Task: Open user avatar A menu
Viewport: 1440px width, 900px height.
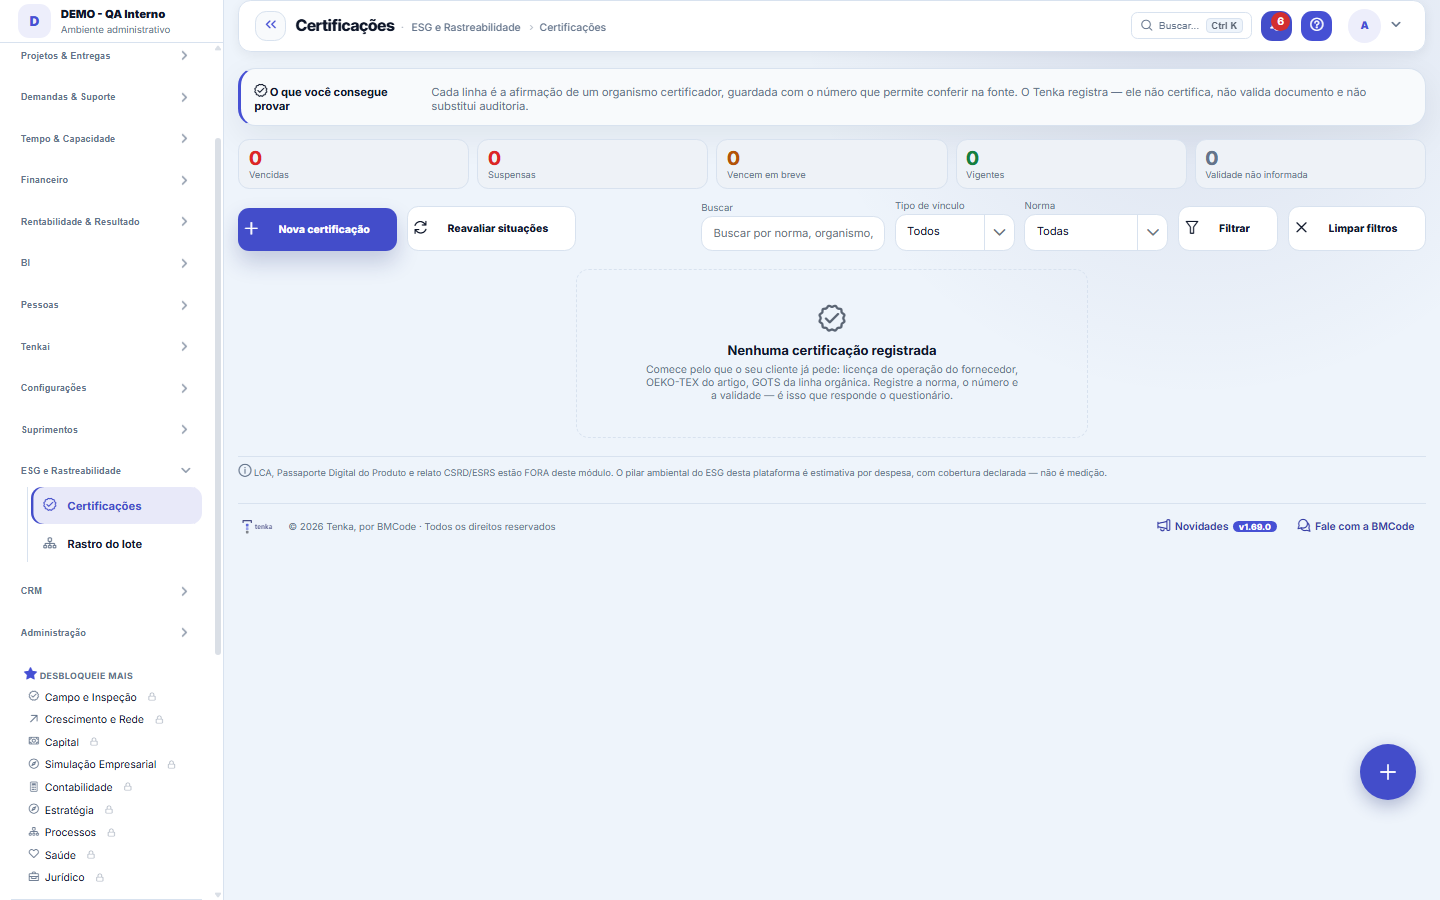Action: [1364, 26]
